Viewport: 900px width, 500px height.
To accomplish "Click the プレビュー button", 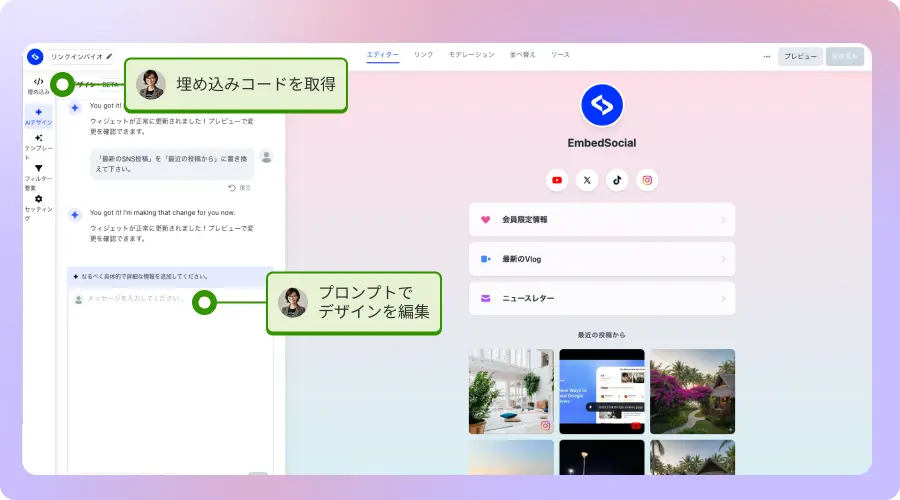I will (x=800, y=56).
